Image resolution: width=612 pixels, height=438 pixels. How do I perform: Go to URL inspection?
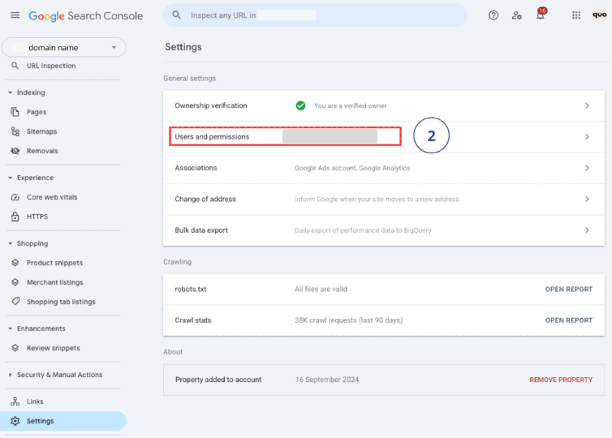(51, 66)
